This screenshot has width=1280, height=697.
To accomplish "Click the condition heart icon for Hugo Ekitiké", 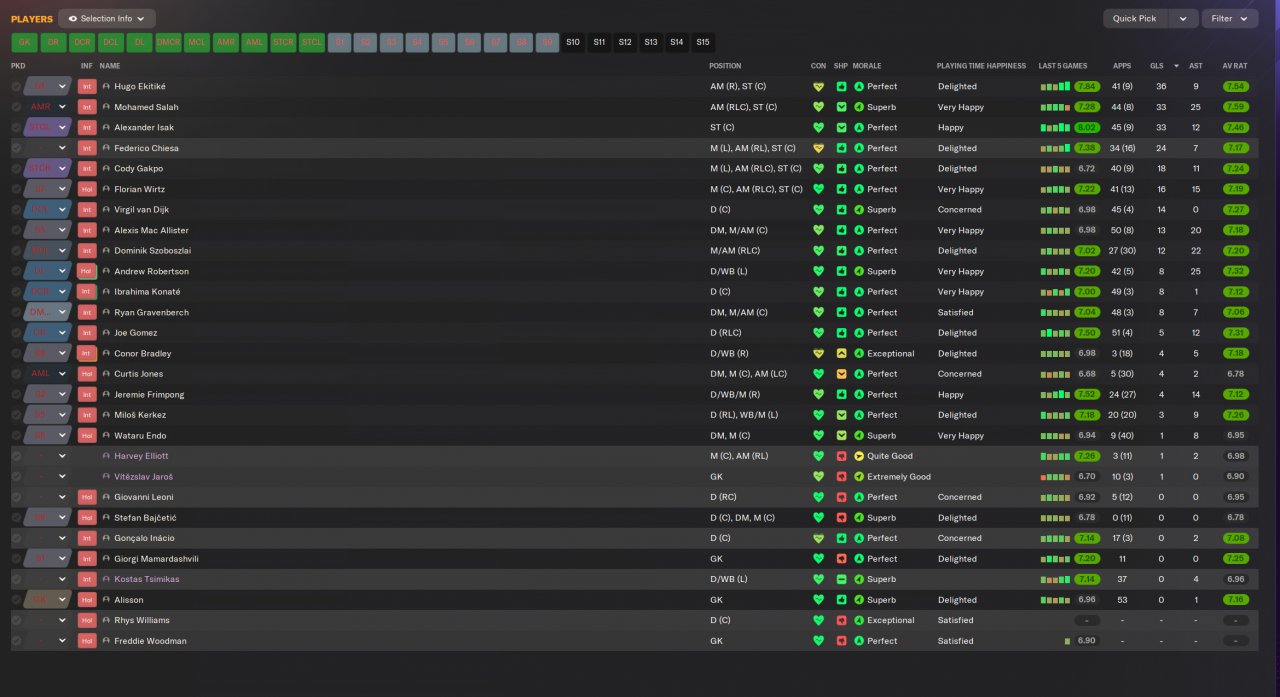I will pyautogui.click(x=818, y=87).
